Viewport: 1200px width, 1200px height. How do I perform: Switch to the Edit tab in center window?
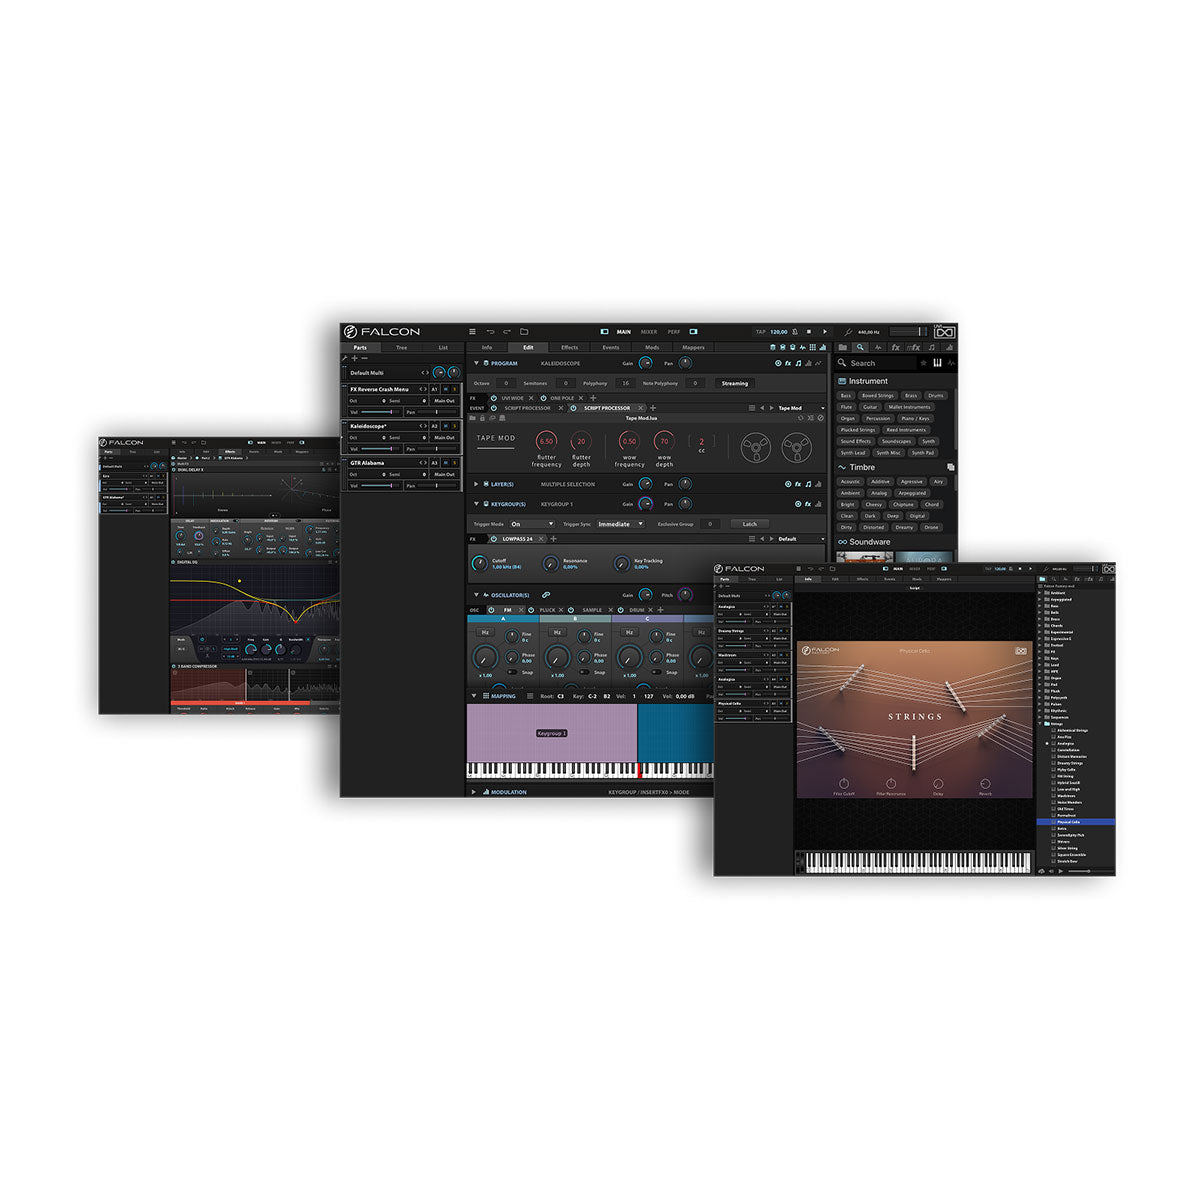pos(528,347)
